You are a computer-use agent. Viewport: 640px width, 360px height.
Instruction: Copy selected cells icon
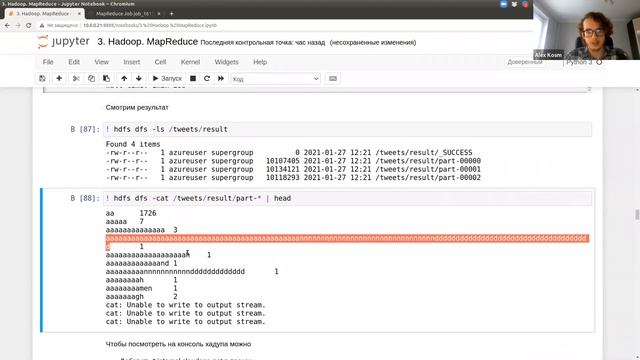tap(91, 78)
